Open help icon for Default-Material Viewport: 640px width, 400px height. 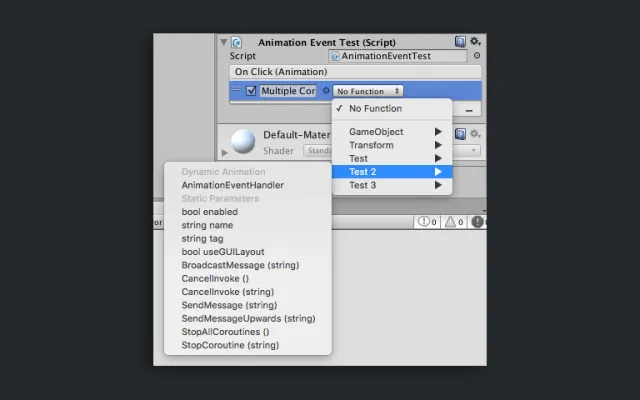point(460,134)
